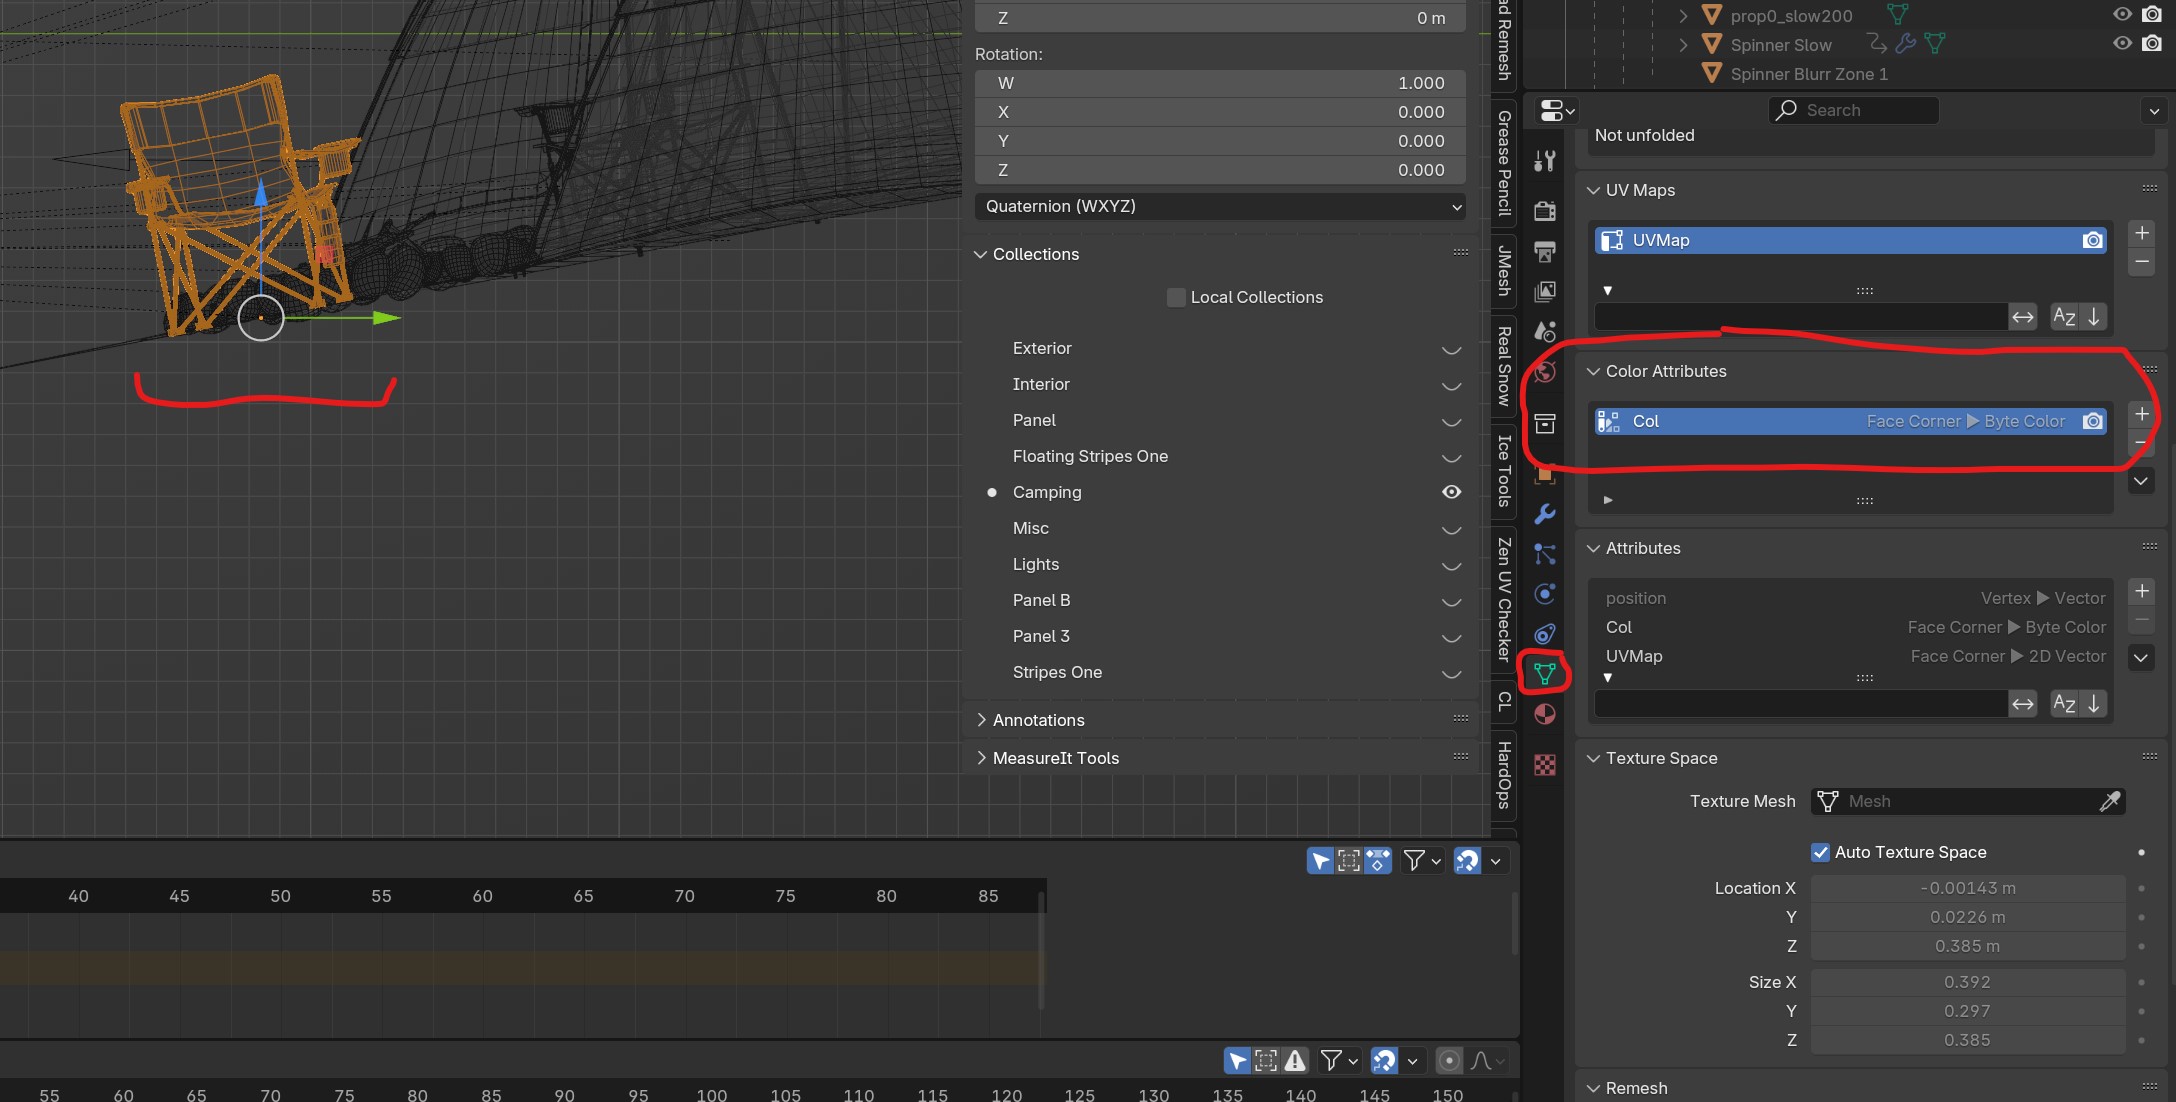Viewport: 2176px width, 1102px height.
Task: Open the Collection properties tab
Action: pos(1545,423)
